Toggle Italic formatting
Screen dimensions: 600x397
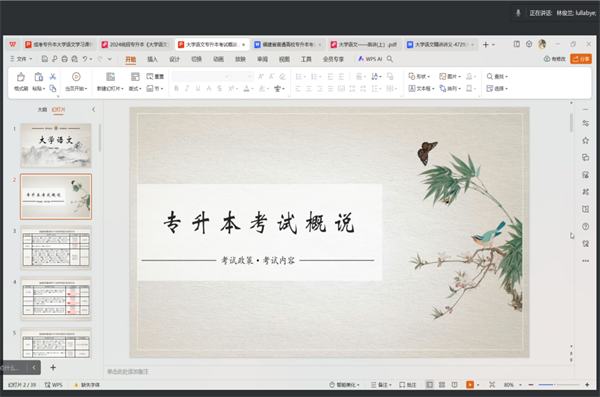[x=187, y=88]
